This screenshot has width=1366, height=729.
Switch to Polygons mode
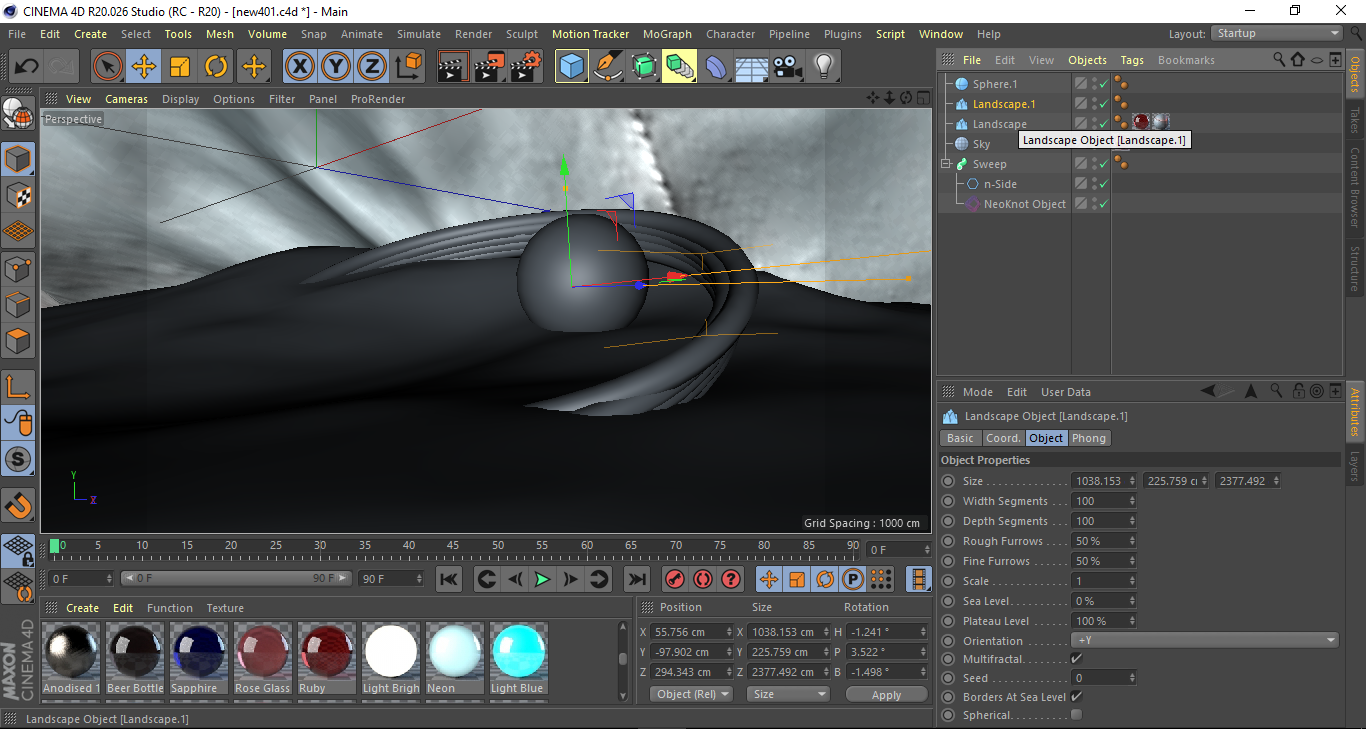click(x=19, y=340)
